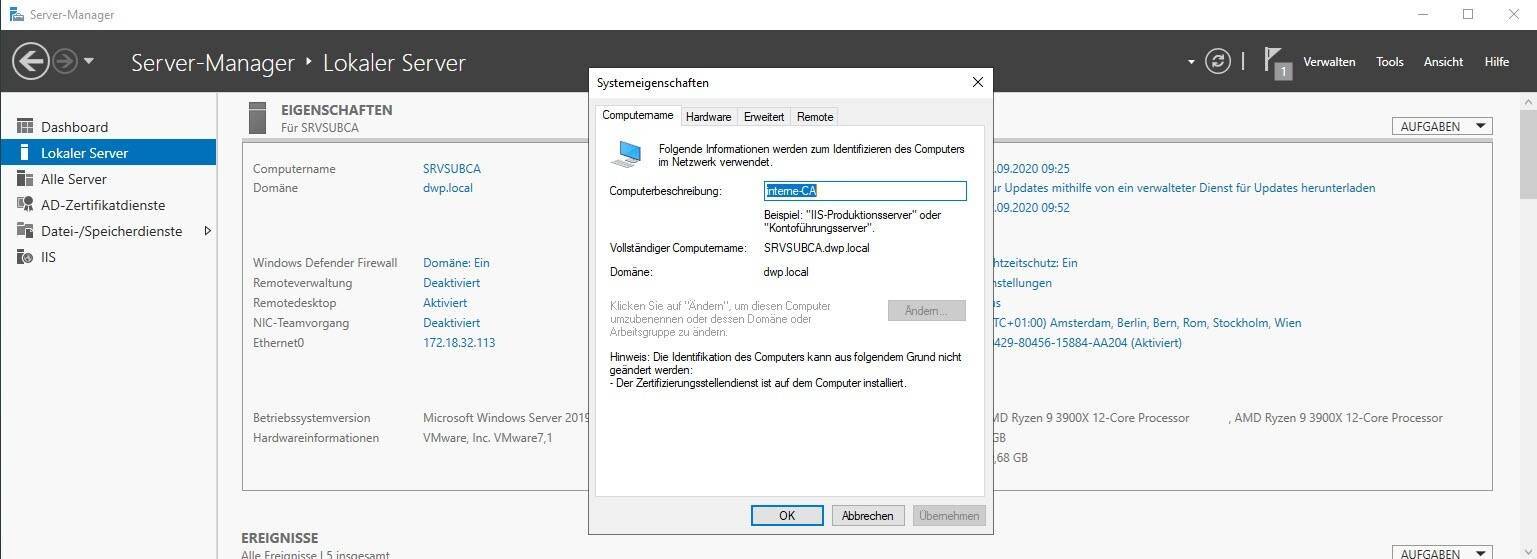Image resolution: width=1537 pixels, height=559 pixels.
Task: Open the AUFGABEN dropdown for Eigenschaften
Action: pyautogui.click(x=1441, y=127)
